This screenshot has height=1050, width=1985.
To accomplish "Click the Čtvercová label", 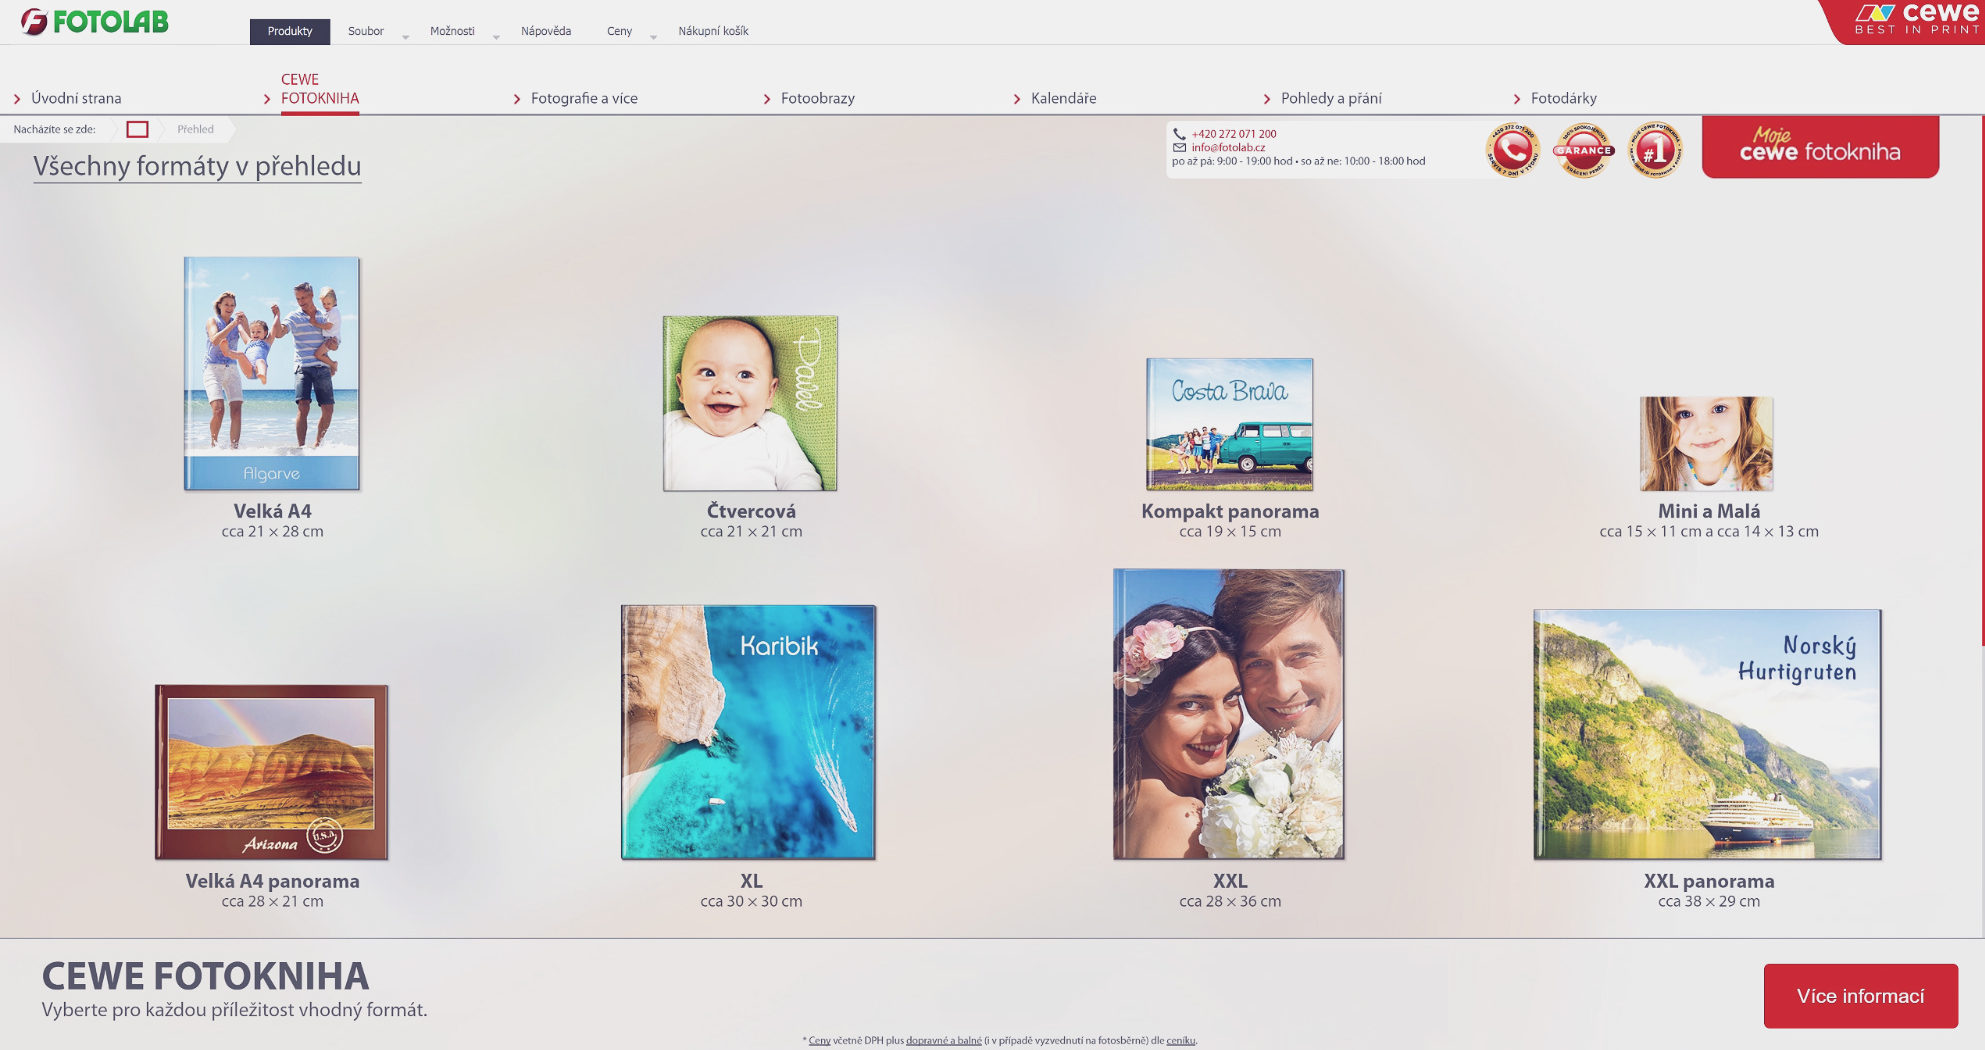I will (x=751, y=511).
